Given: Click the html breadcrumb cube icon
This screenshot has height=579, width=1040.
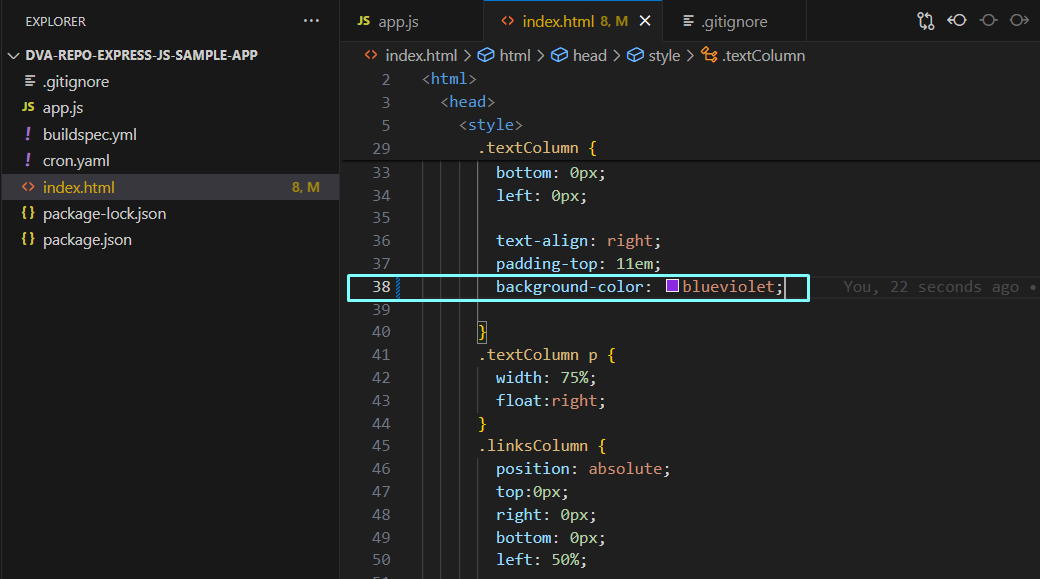Looking at the screenshot, I should (487, 56).
